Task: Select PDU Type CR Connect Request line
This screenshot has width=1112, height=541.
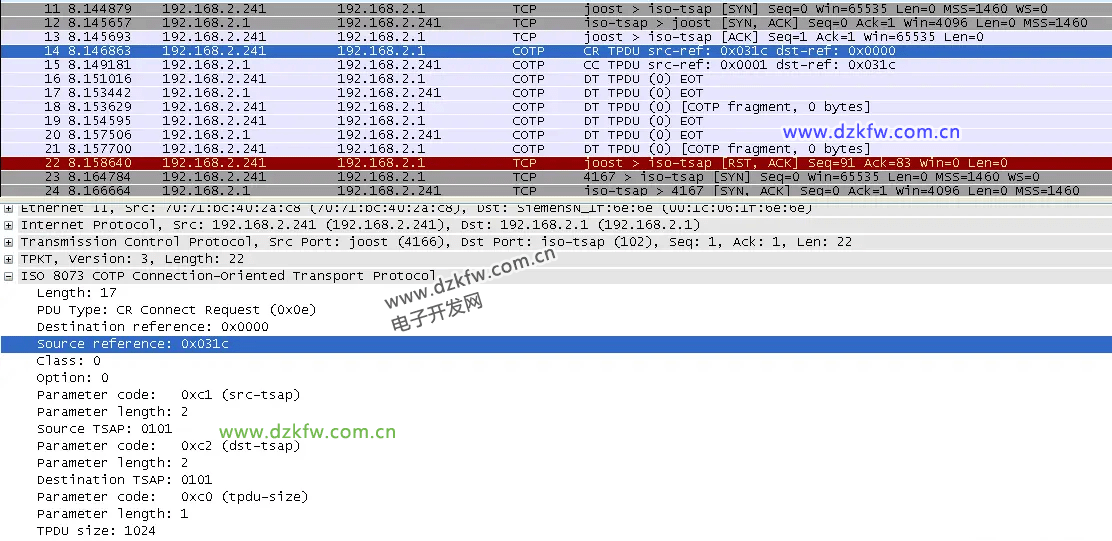Action: pyautogui.click(x=176, y=310)
